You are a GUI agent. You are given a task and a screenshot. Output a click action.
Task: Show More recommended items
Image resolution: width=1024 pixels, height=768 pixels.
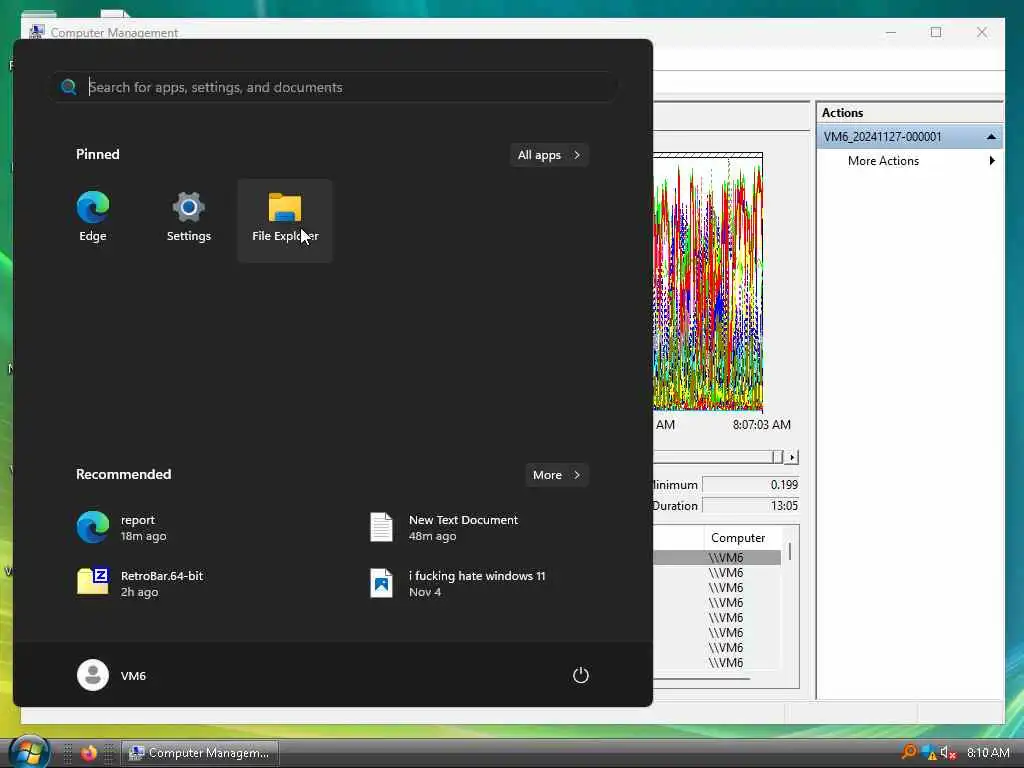click(x=556, y=475)
